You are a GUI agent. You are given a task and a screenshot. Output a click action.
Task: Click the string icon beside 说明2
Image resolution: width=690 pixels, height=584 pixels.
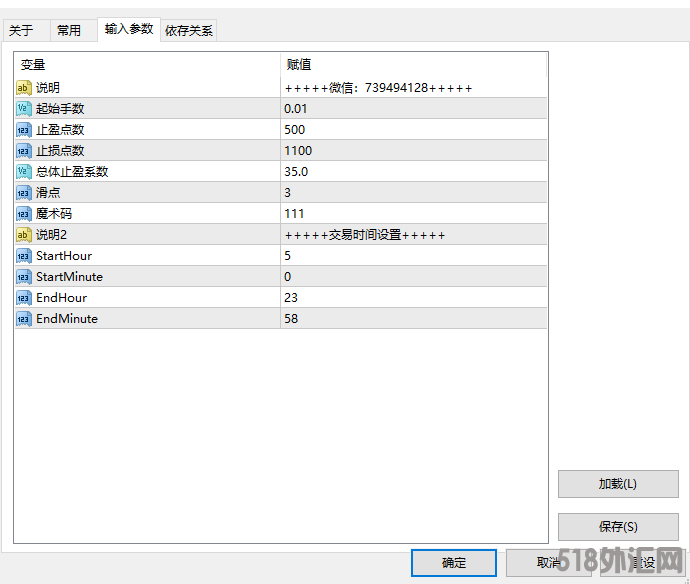pos(24,235)
